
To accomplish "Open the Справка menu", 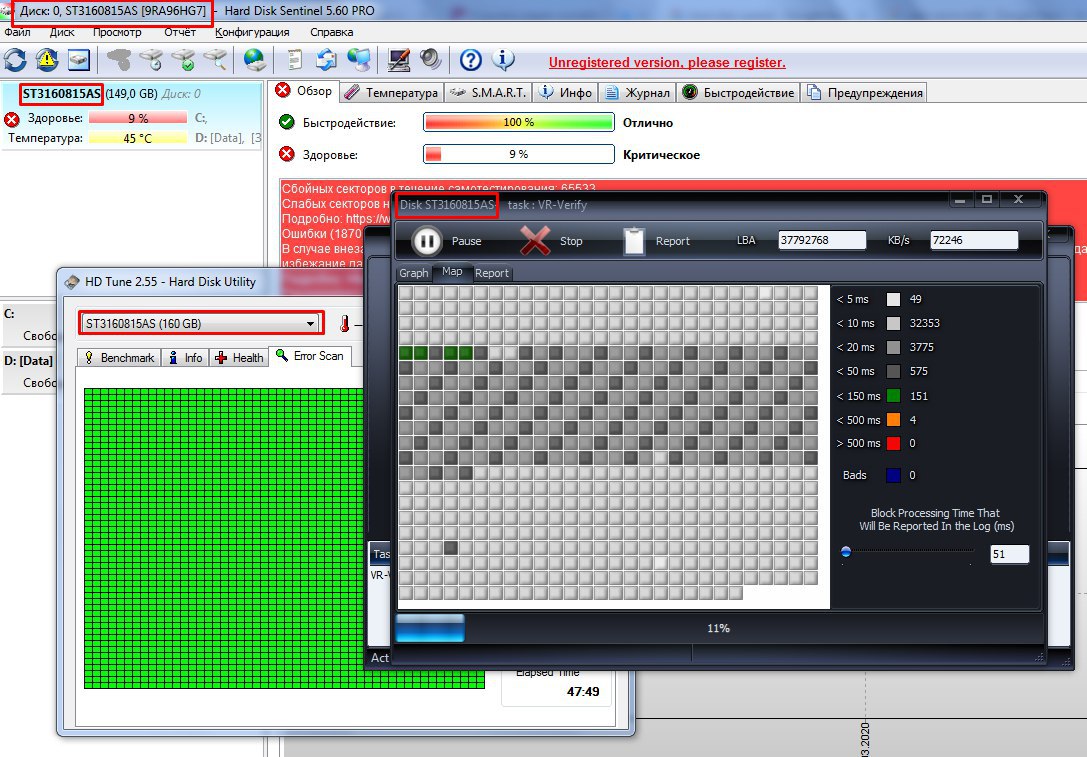I will 331,32.
